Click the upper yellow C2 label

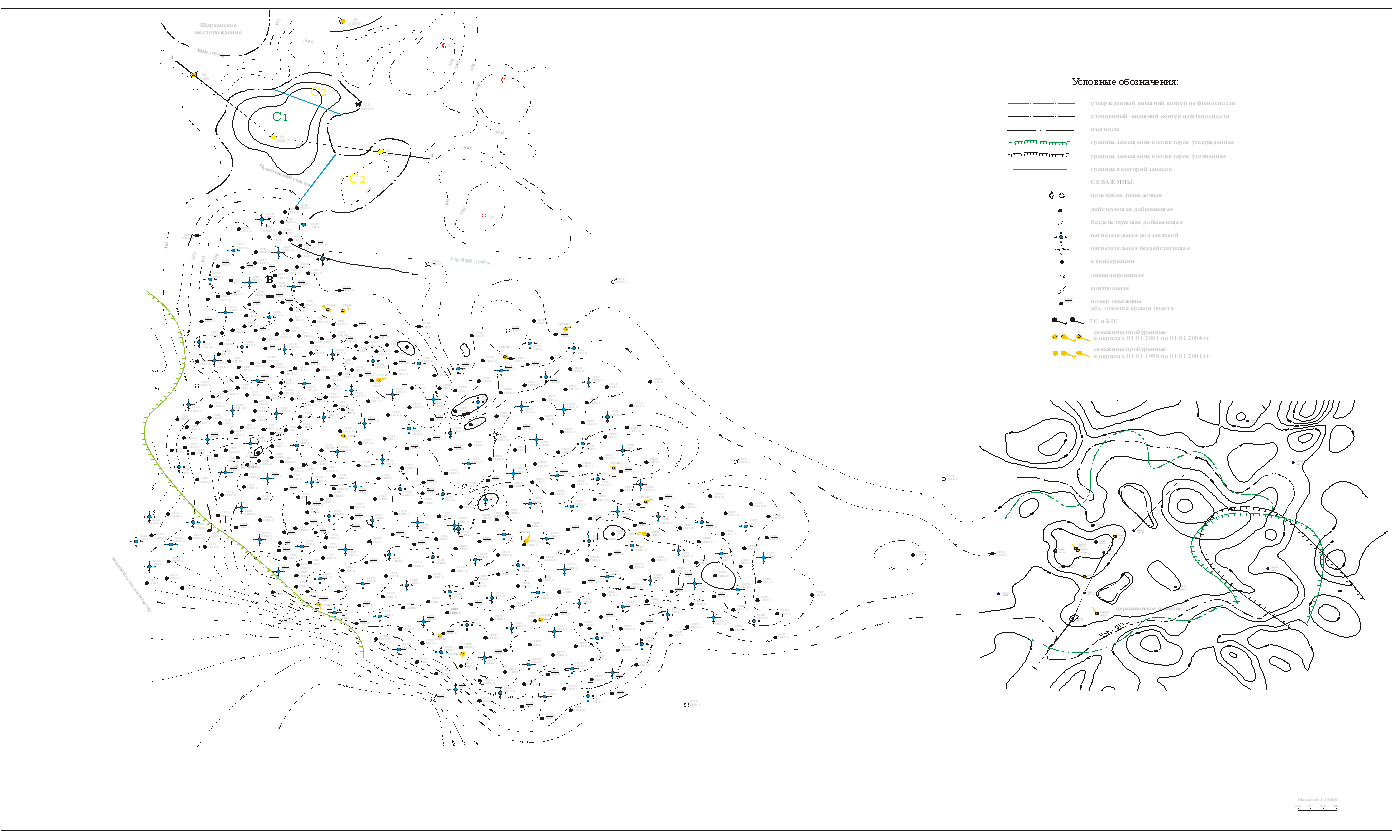tap(318, 93)
